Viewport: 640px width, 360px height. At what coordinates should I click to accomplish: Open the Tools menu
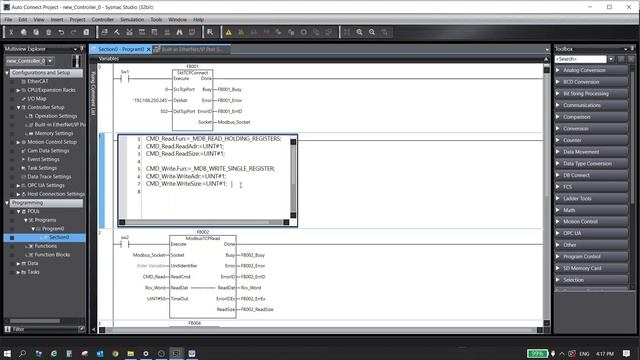156,20
